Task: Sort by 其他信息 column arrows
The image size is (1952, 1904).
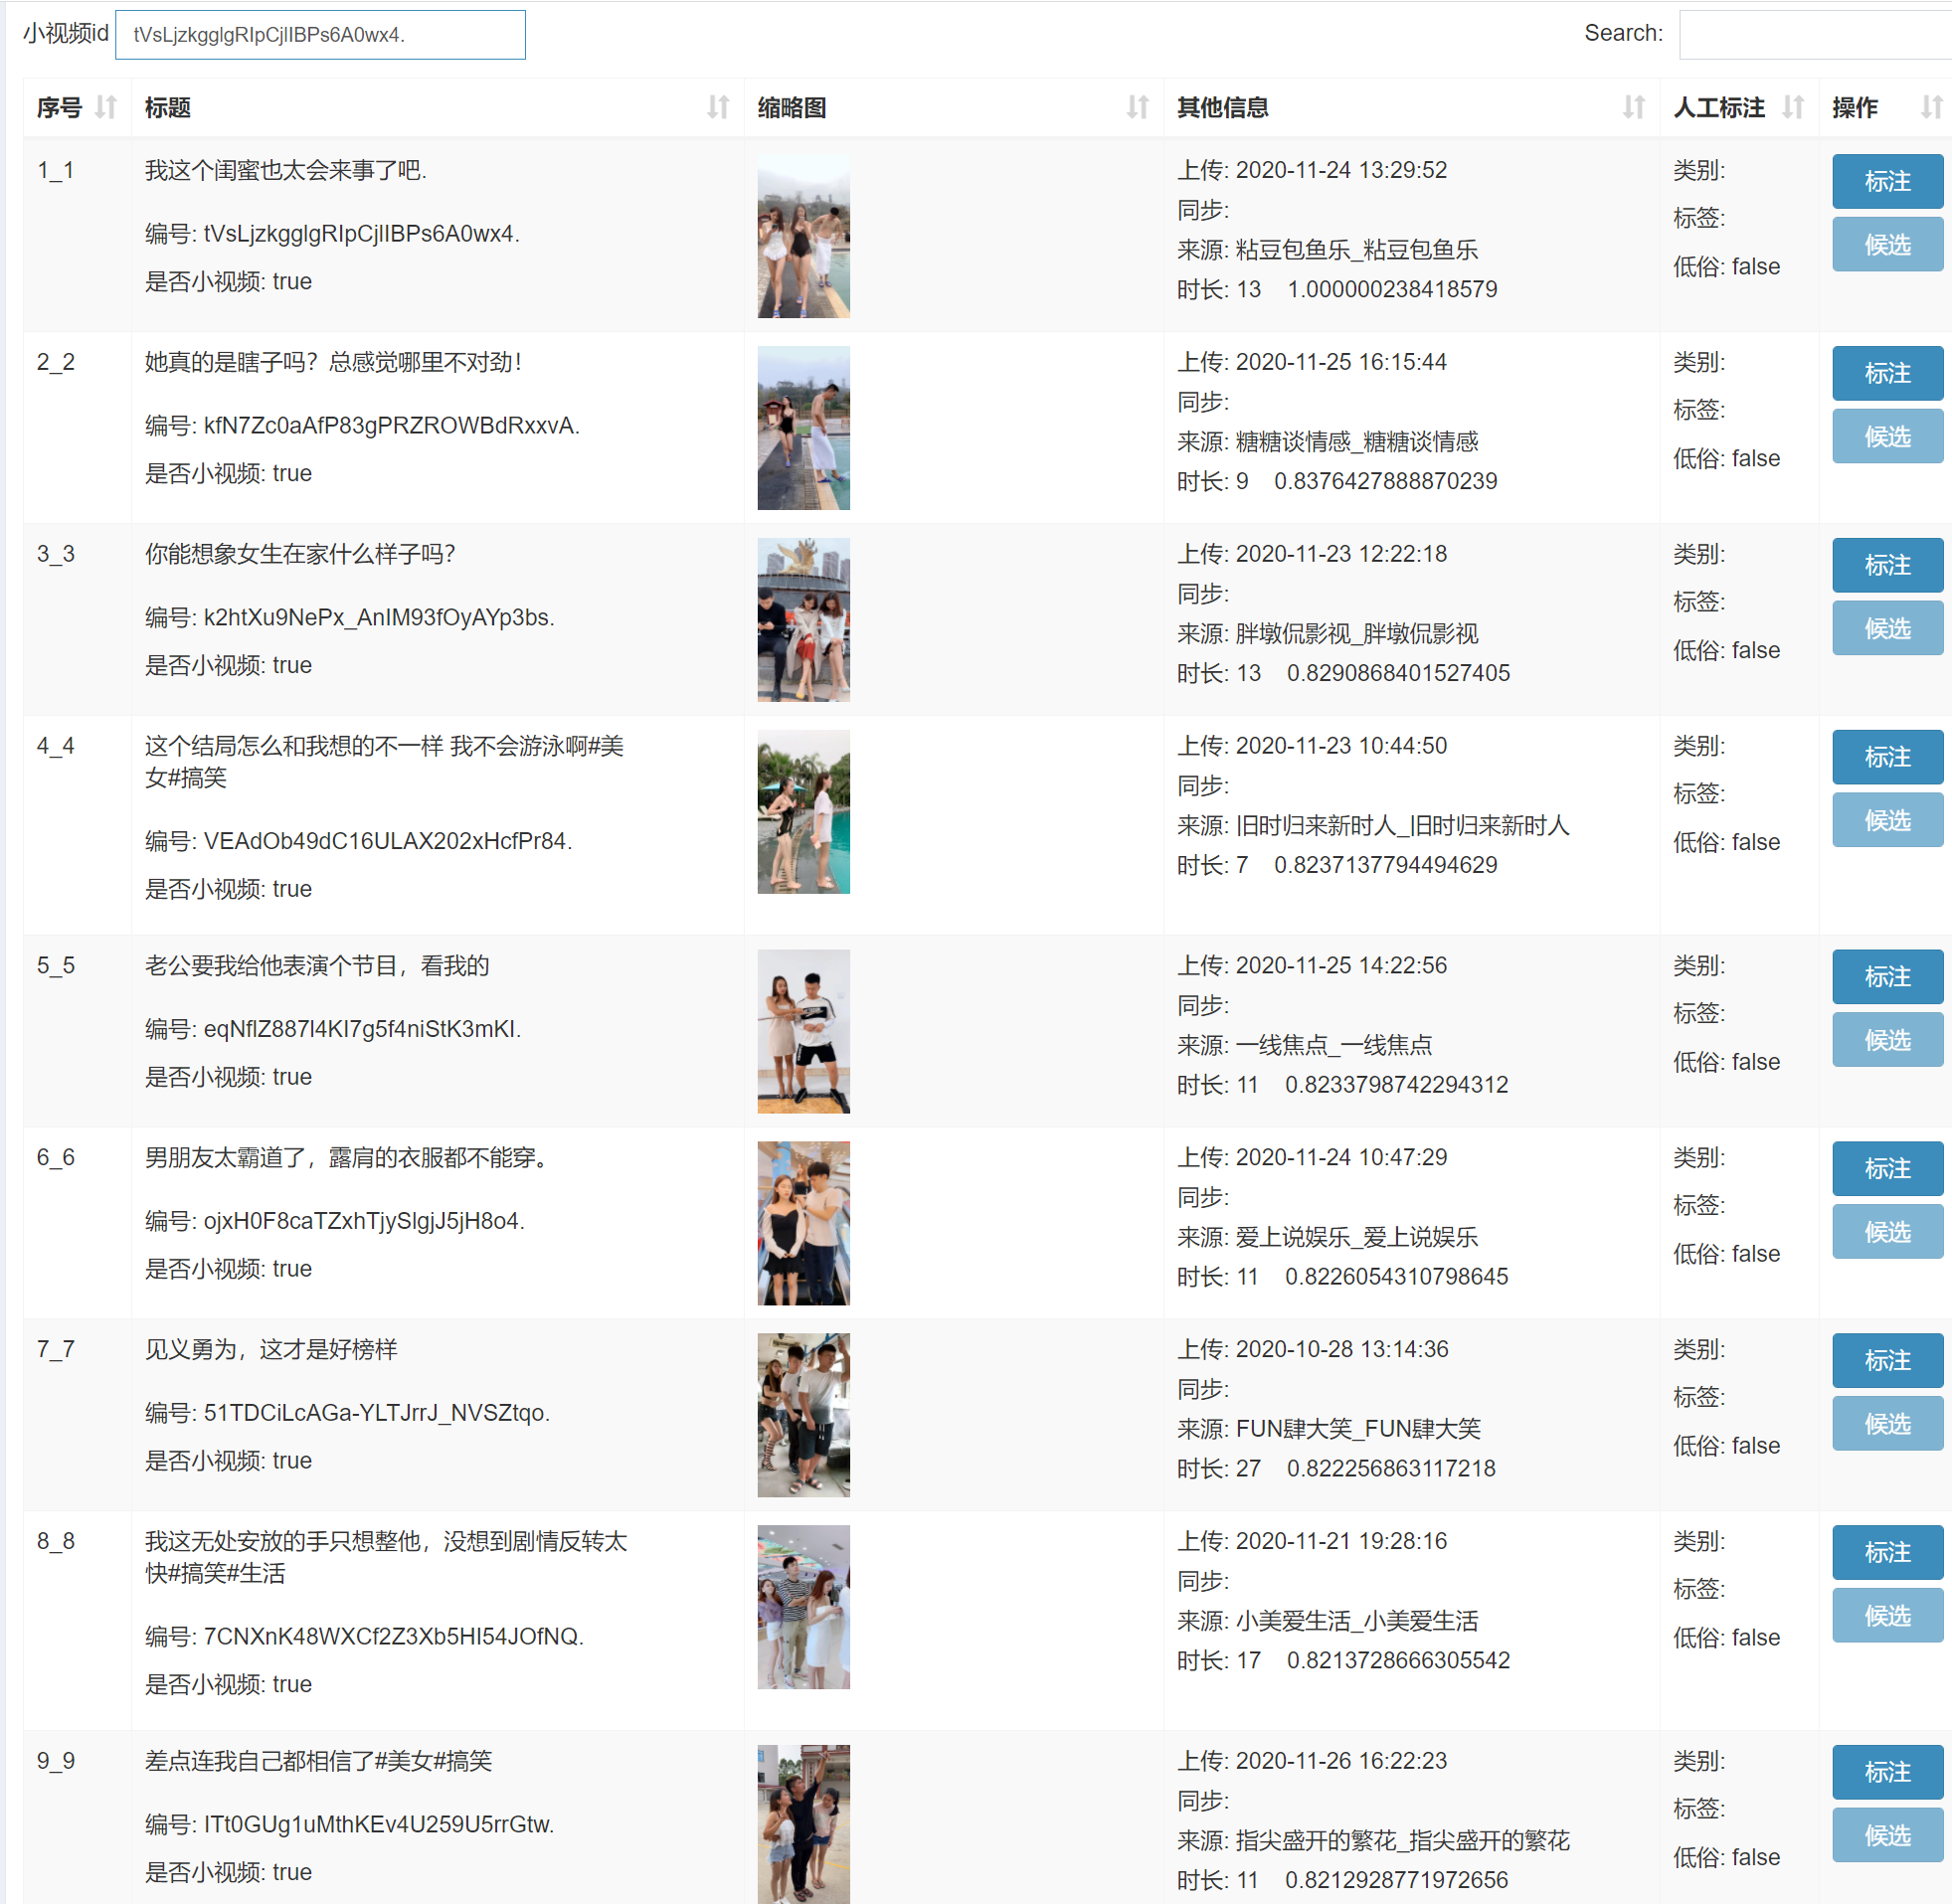Action: [1633, 107]
